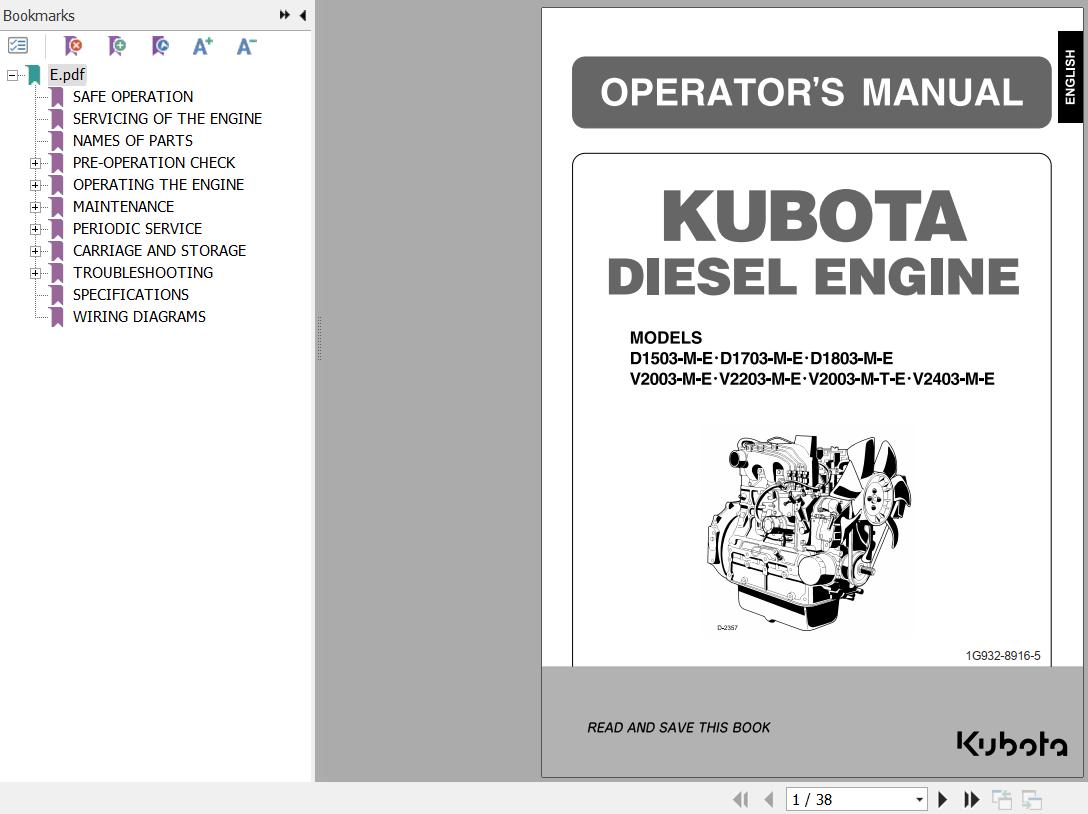Expand the MAINTENANCE bookmark
Image resolution: width=1088 pixels, height=814 pixels.
35,207
